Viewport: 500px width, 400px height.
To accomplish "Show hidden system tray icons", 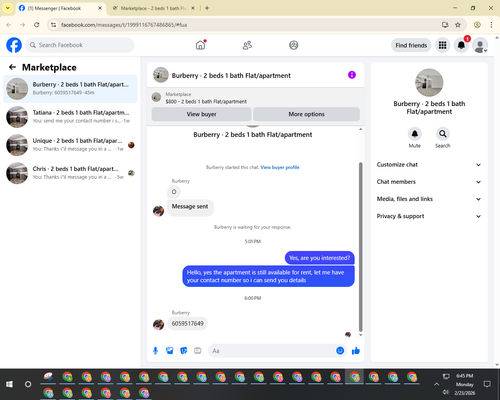I will point(436,384).
